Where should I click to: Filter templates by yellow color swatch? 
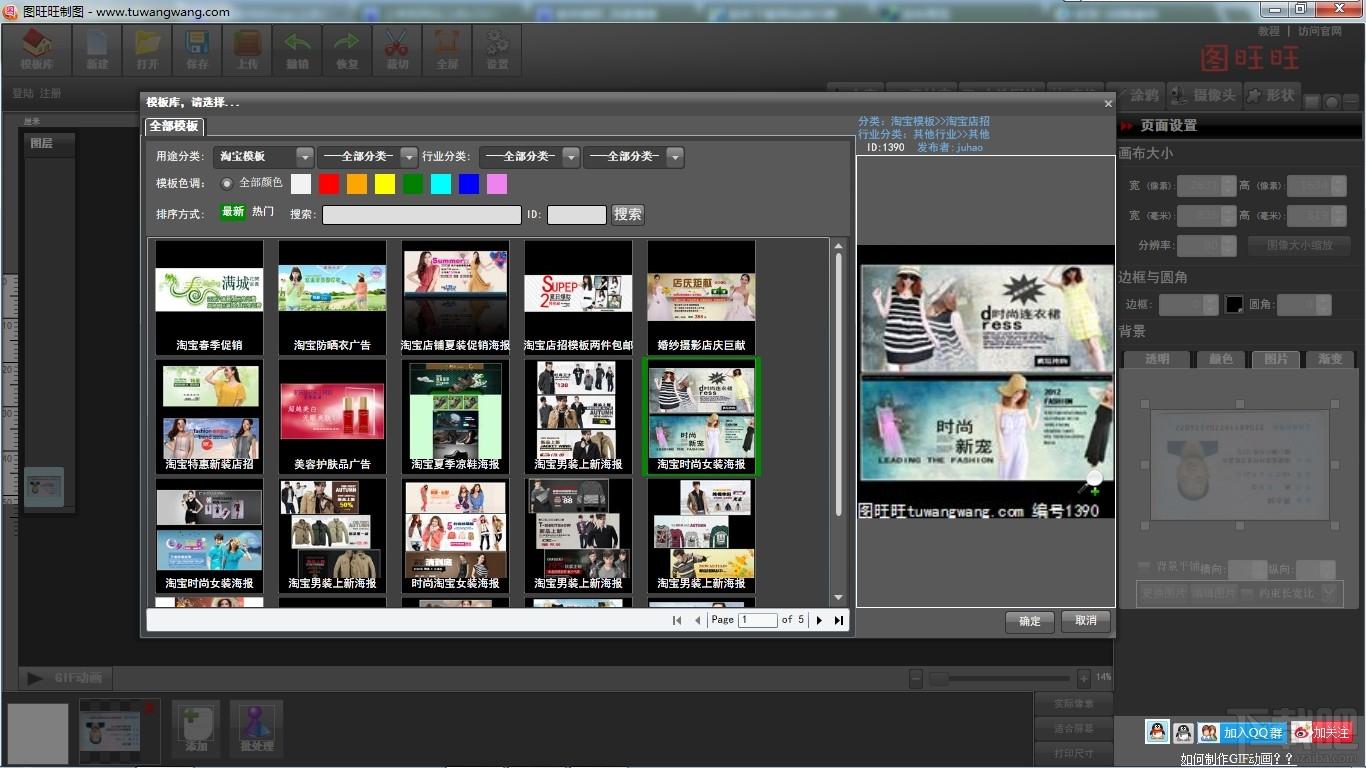385,184
